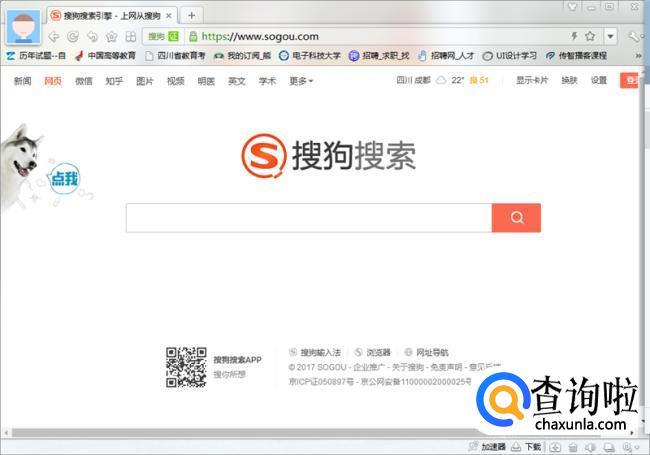Toggle the sound mute icon in status bar
Image resolution: width=650 pixels, height=455 pixels.
[x=590, y=447]
